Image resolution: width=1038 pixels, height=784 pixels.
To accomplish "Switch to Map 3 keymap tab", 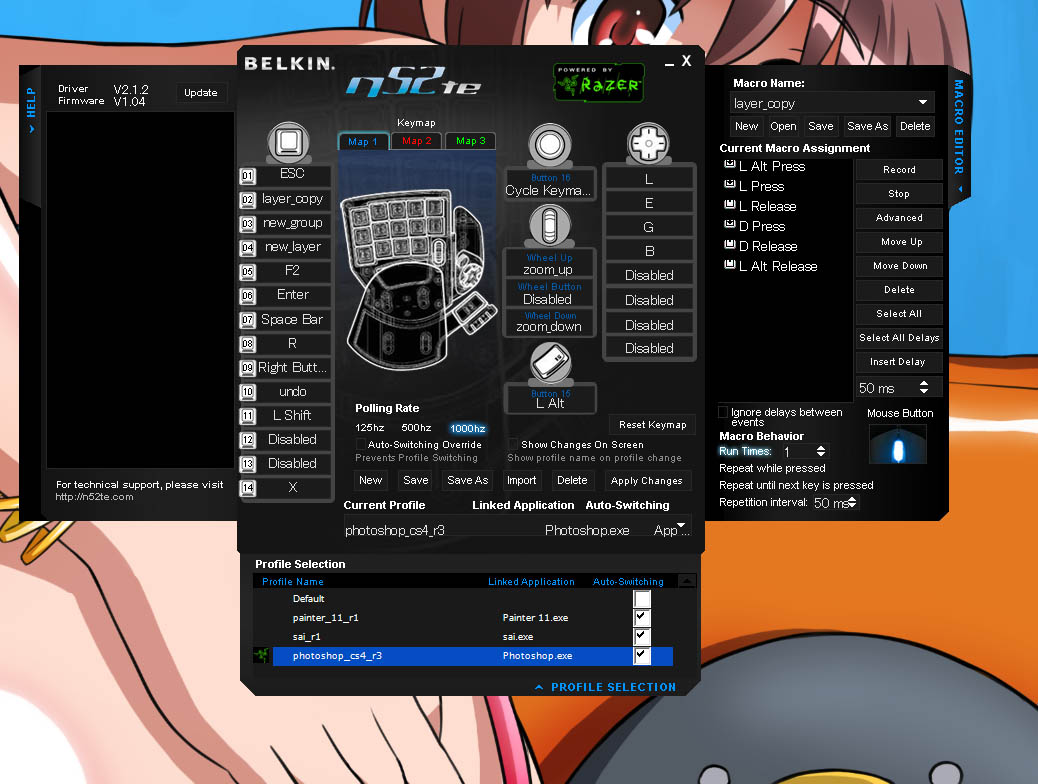I will (x=471, y=141).
